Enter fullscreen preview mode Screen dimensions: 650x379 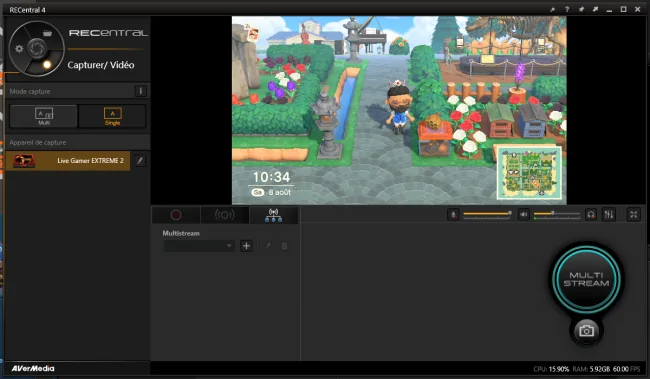(633, 214)
